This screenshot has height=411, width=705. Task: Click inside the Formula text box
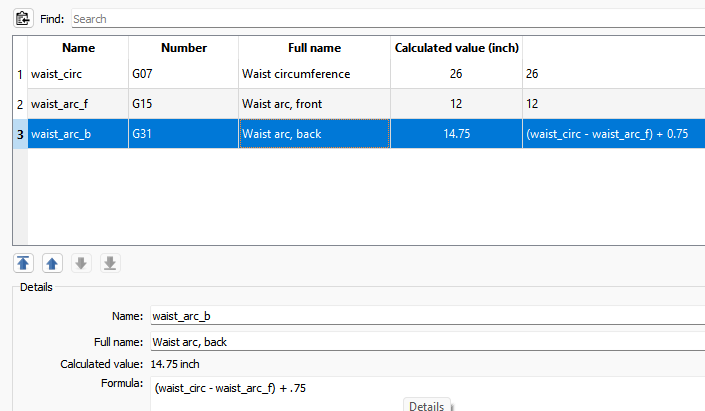coord(428,388)
